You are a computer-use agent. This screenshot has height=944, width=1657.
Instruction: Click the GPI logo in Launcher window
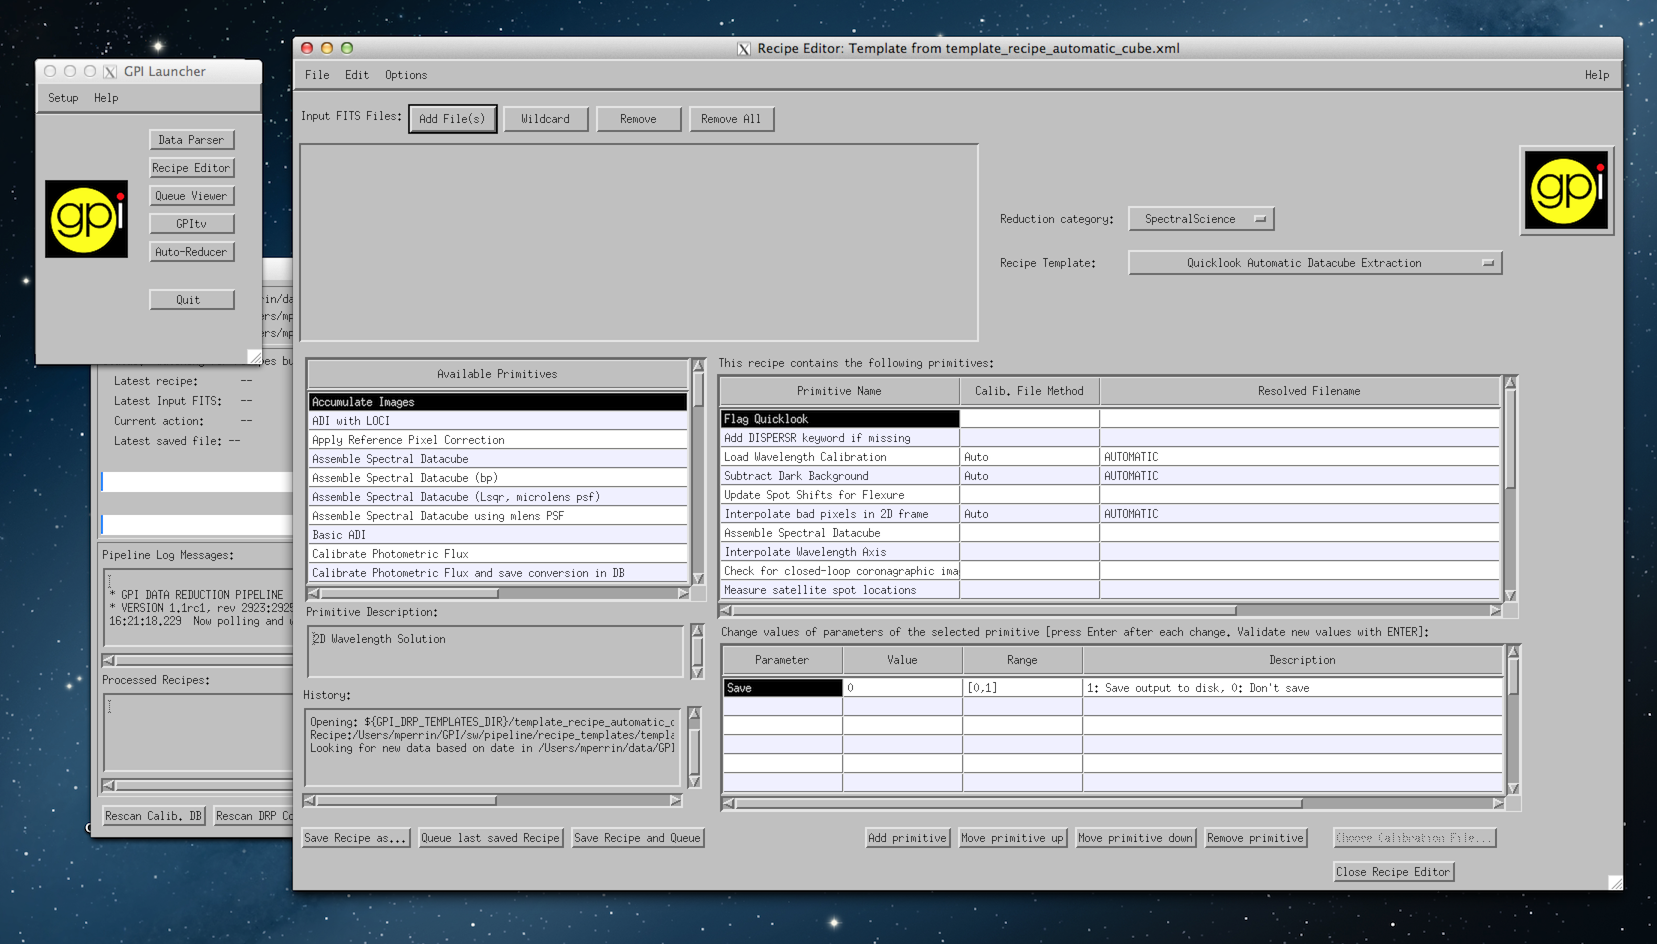click(86, 218)
